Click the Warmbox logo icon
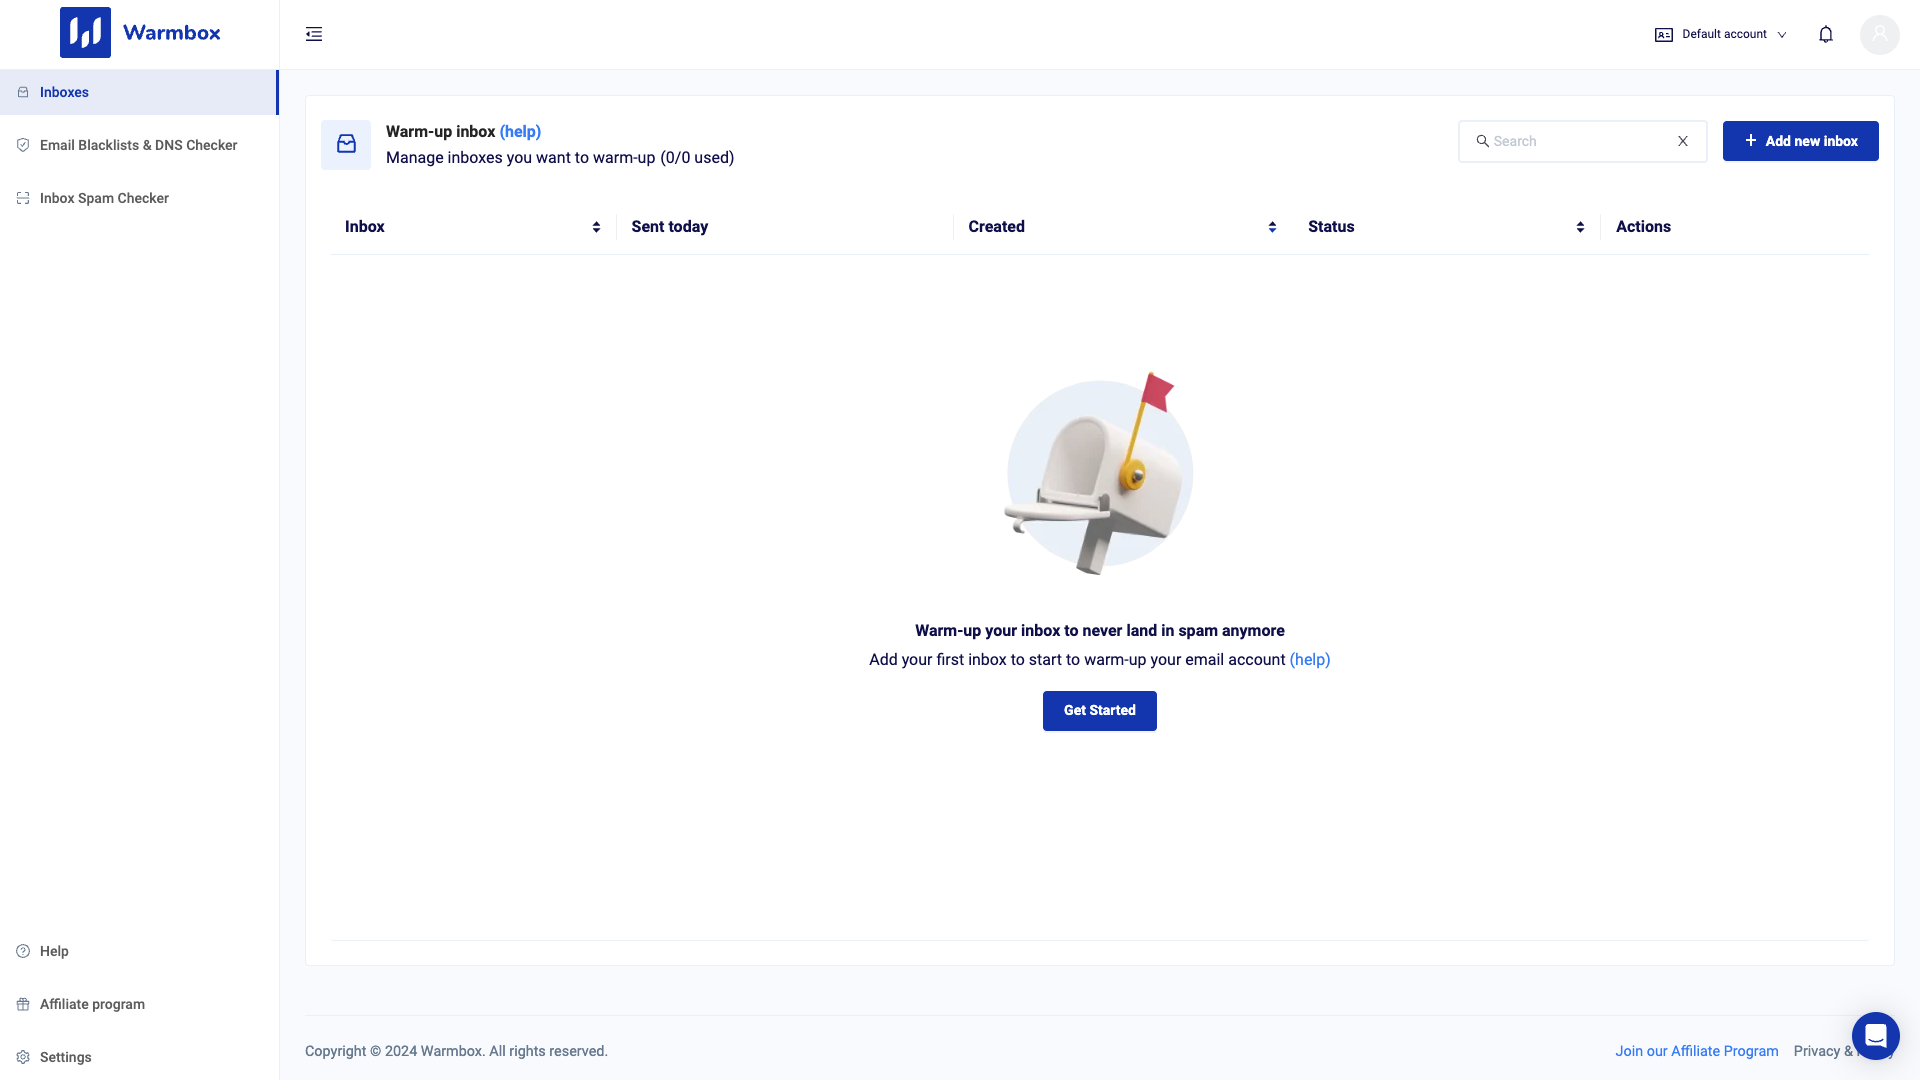The image size is (1920, 1080). pos(85,33)
